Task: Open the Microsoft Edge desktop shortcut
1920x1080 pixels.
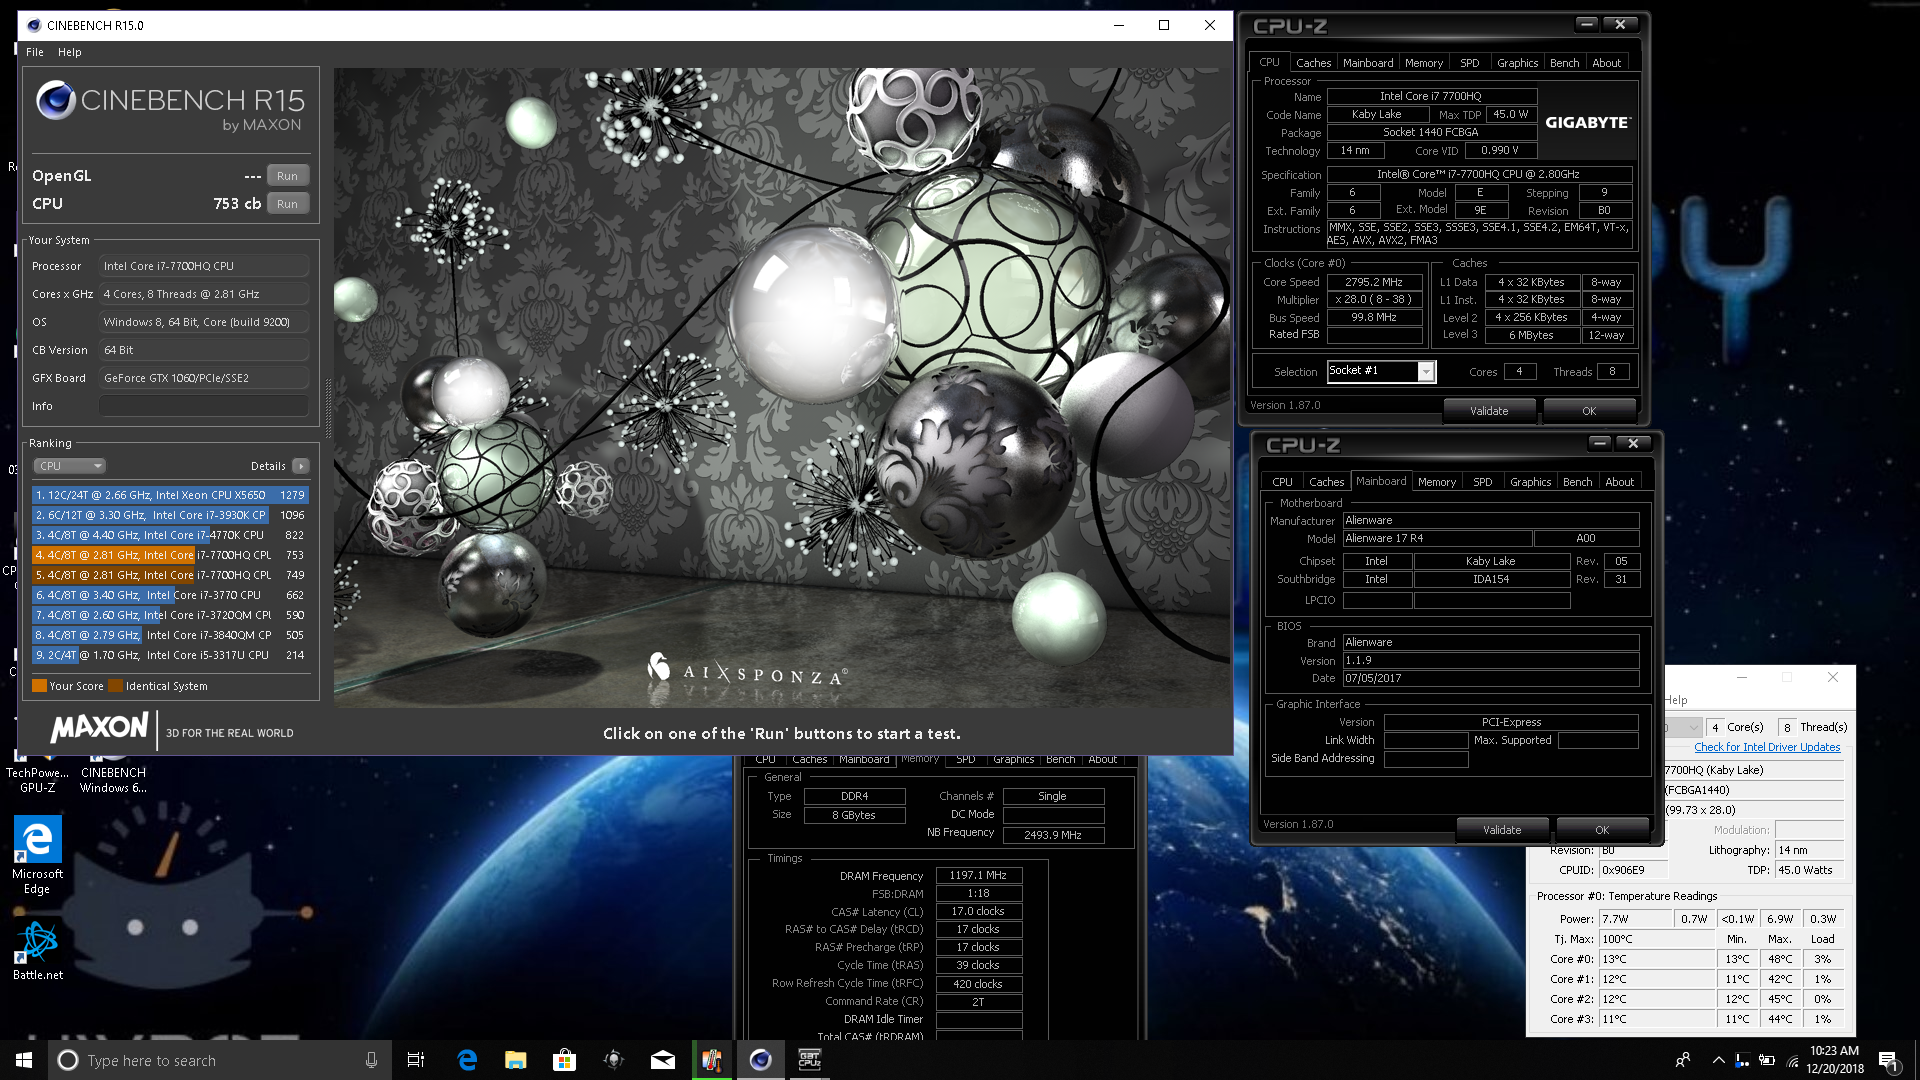Action: 37,855
